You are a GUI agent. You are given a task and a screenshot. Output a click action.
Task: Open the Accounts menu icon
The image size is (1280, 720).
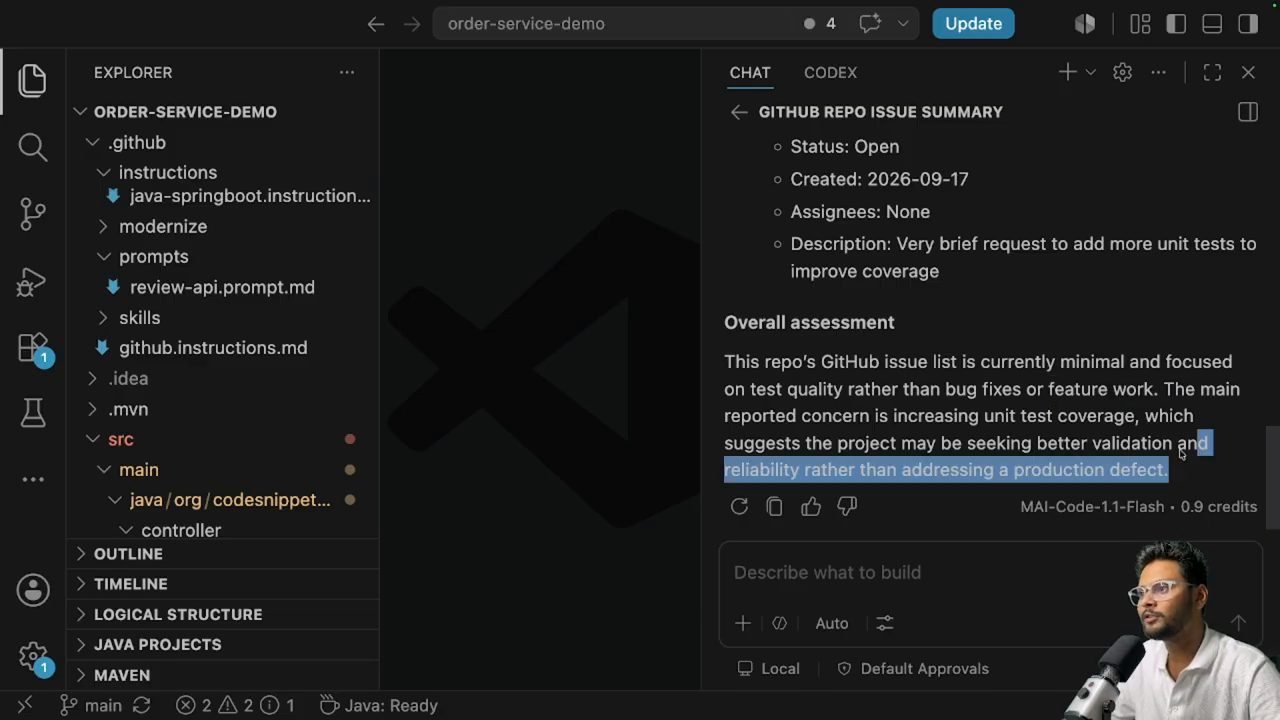[33, 590]
